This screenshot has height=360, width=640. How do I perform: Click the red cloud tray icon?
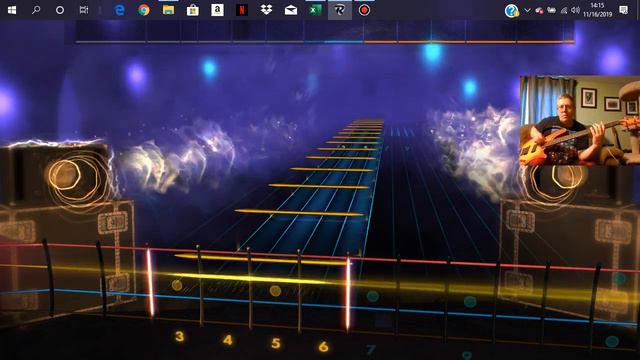click(x=539, y=11)
